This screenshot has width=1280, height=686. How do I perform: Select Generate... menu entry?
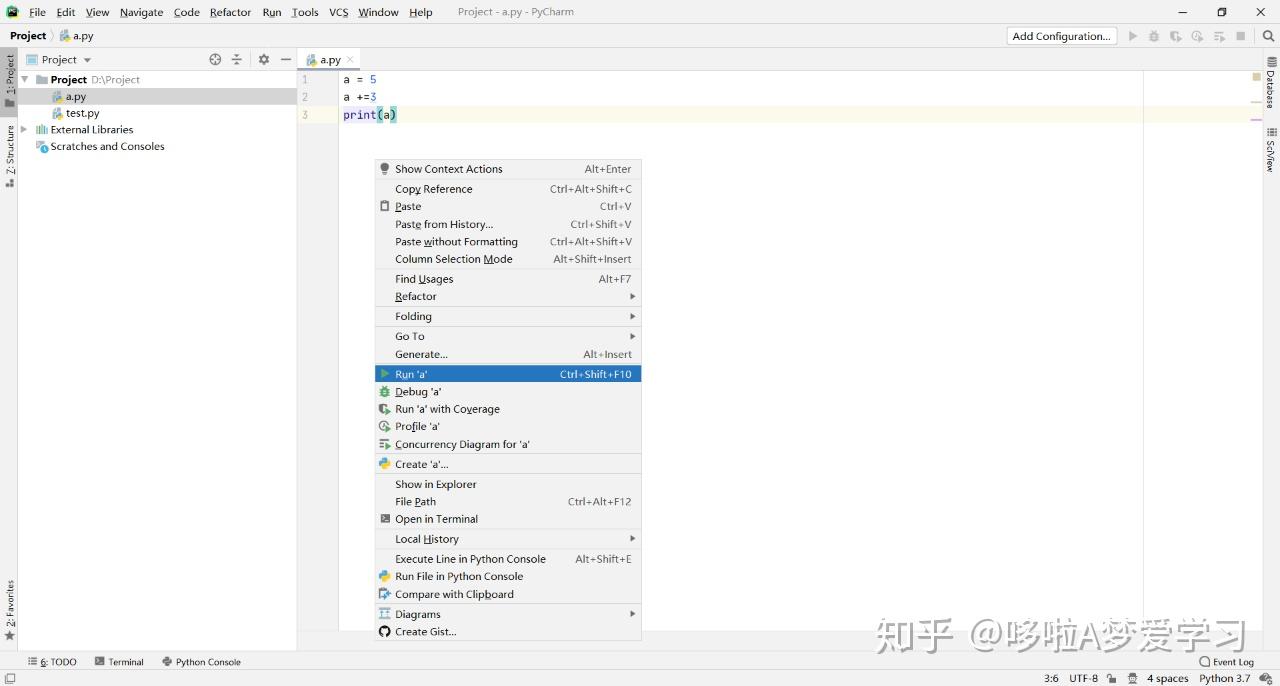pos(508,354)
